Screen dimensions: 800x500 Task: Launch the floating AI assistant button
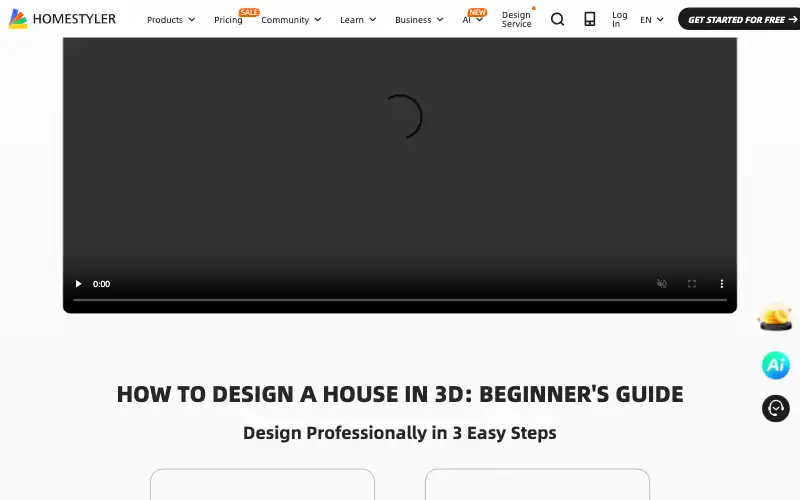pos(776,365)
